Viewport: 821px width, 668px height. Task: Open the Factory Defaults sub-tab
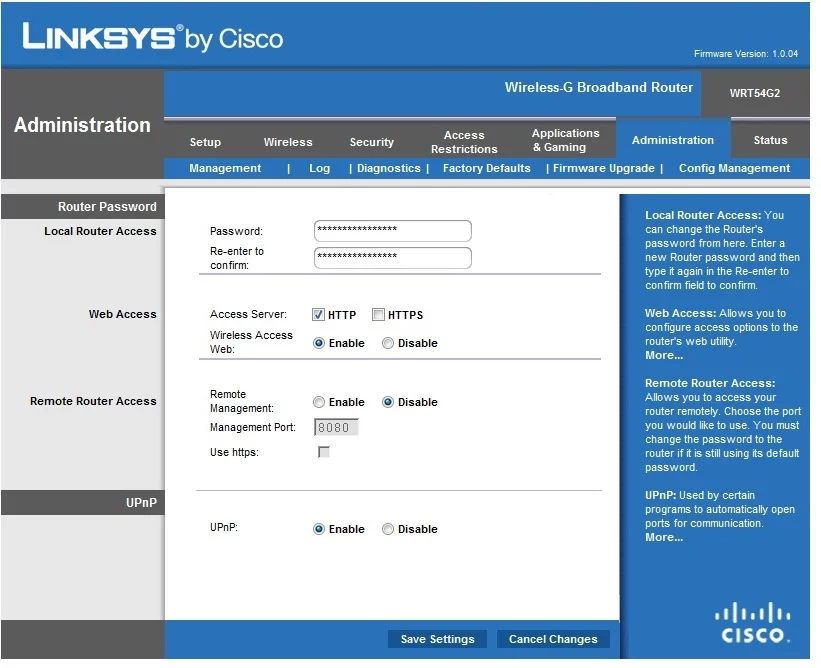[486, 168]
